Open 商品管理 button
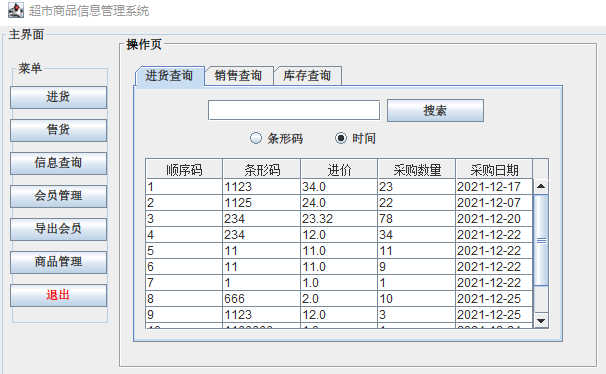 coord(58,262)
